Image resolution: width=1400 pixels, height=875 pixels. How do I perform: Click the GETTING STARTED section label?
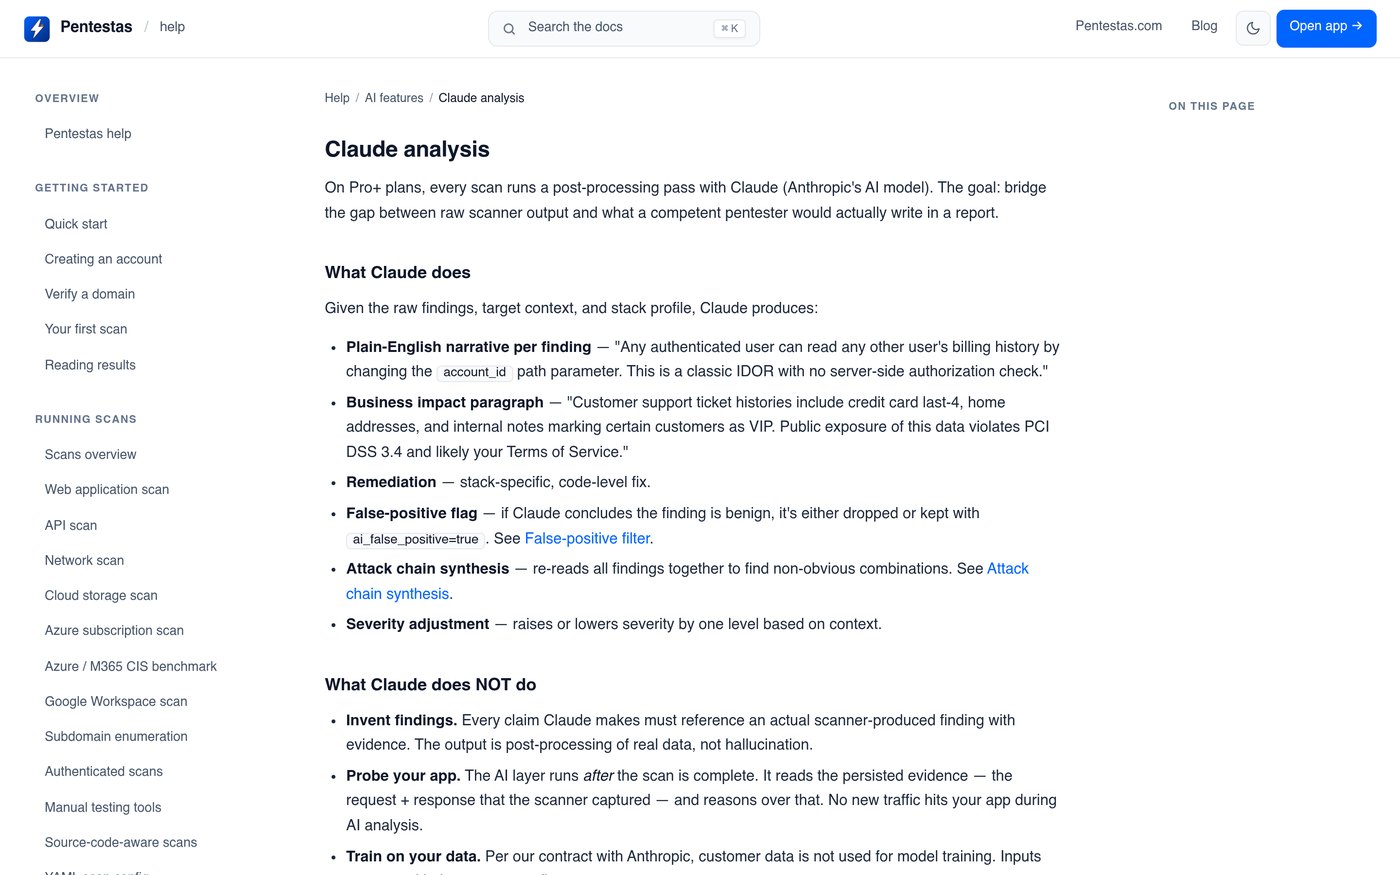point(92,188)
